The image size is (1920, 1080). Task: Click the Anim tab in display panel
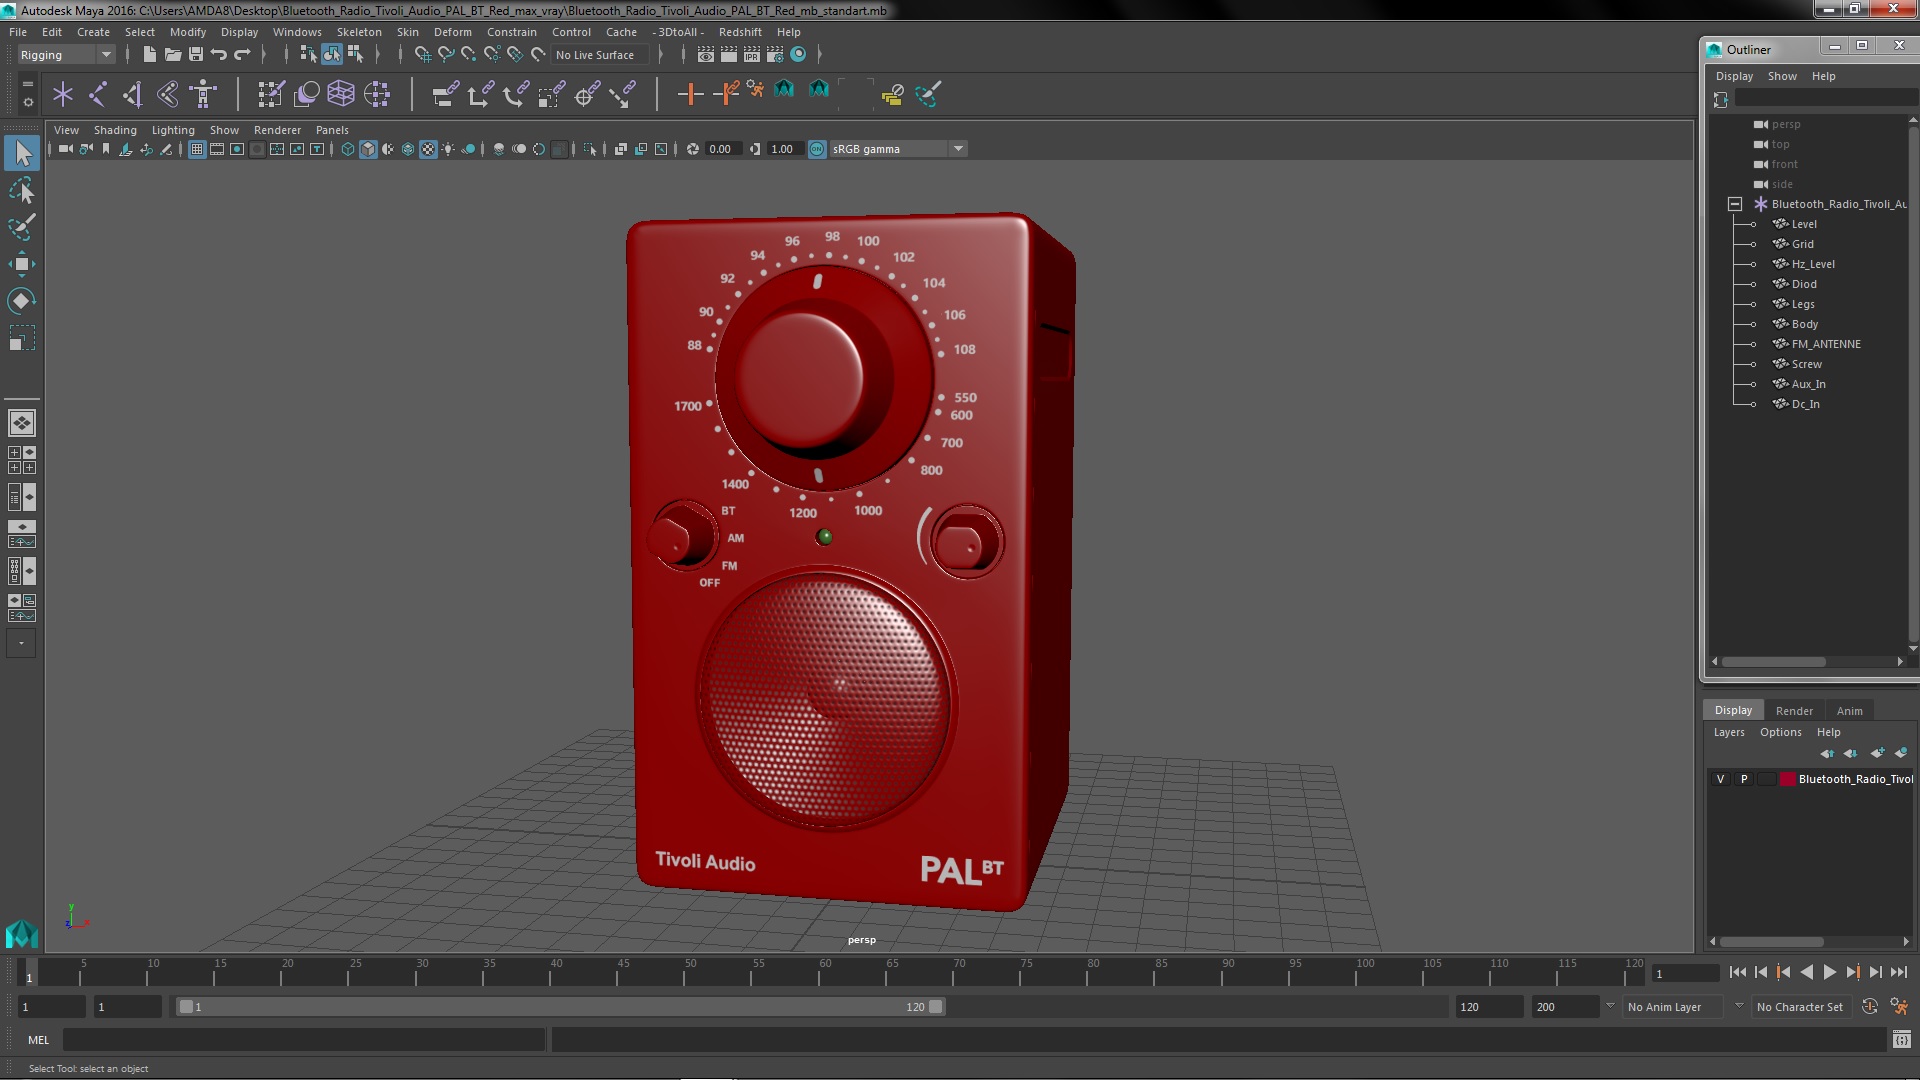pos(1849,709)
